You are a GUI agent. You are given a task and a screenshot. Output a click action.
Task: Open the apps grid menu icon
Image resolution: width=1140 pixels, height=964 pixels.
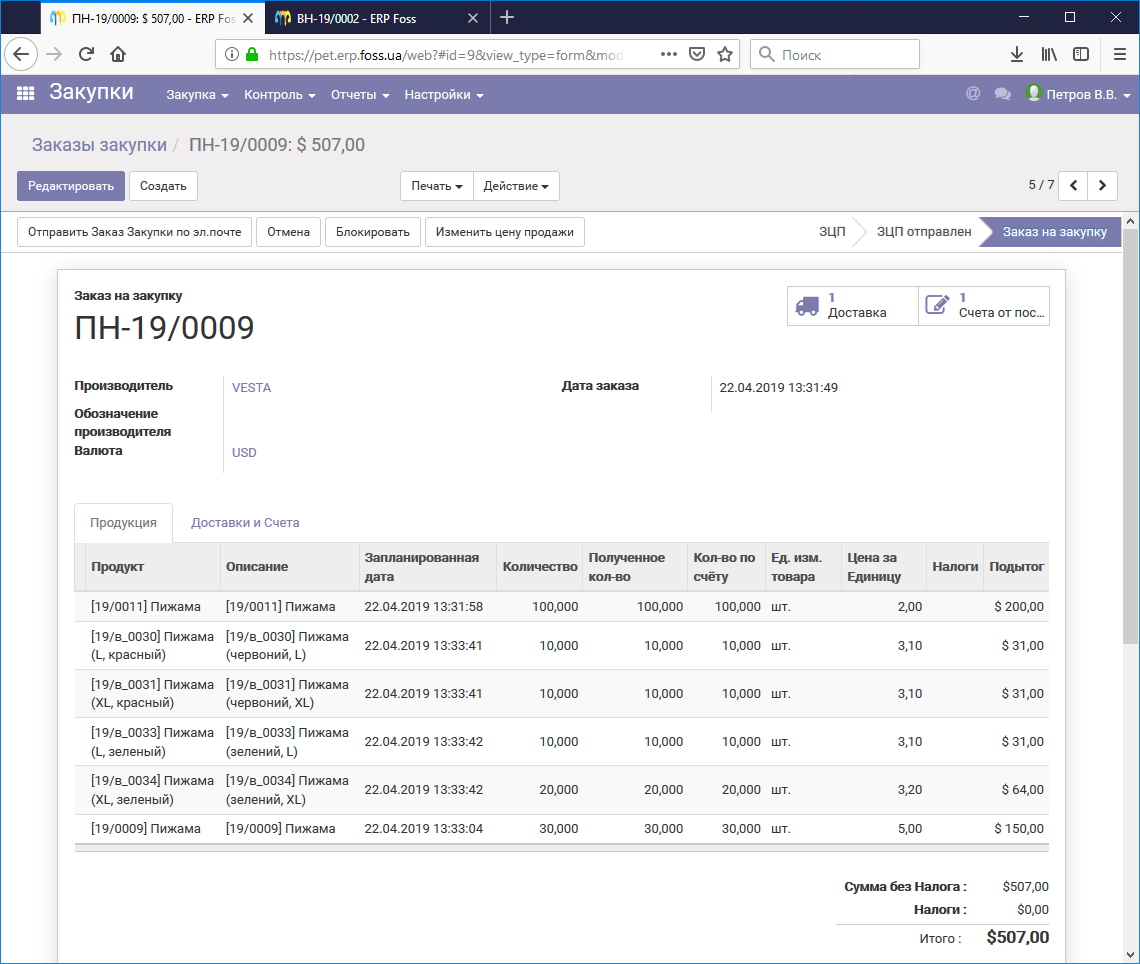click(x=25, y=94)
